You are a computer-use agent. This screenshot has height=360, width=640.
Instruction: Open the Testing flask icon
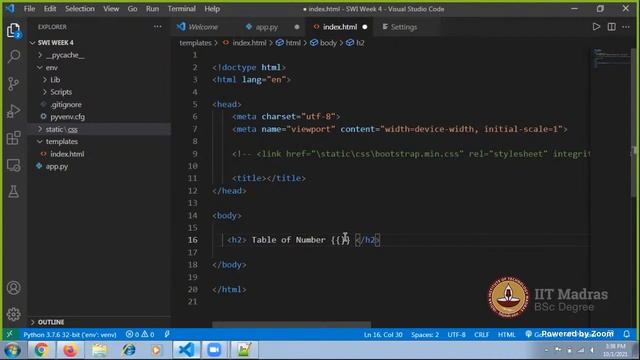[13, 191]
